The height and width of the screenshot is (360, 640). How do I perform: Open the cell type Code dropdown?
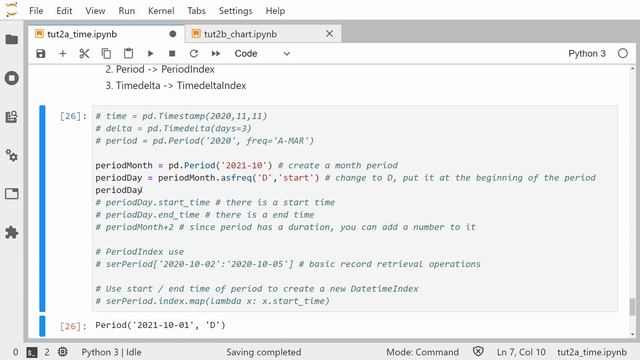tap(262, 53)
